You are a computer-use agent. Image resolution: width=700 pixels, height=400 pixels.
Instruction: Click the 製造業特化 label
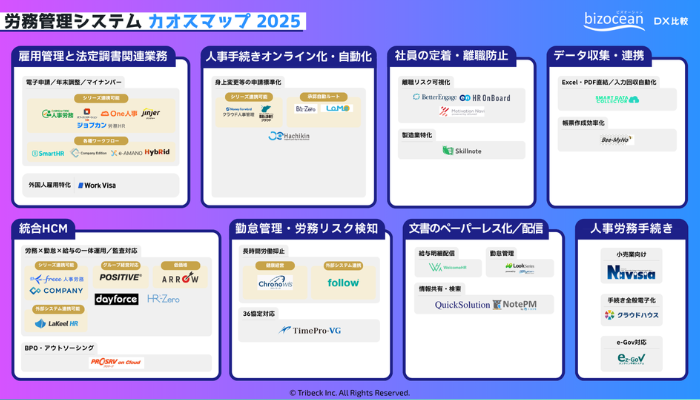417,135
